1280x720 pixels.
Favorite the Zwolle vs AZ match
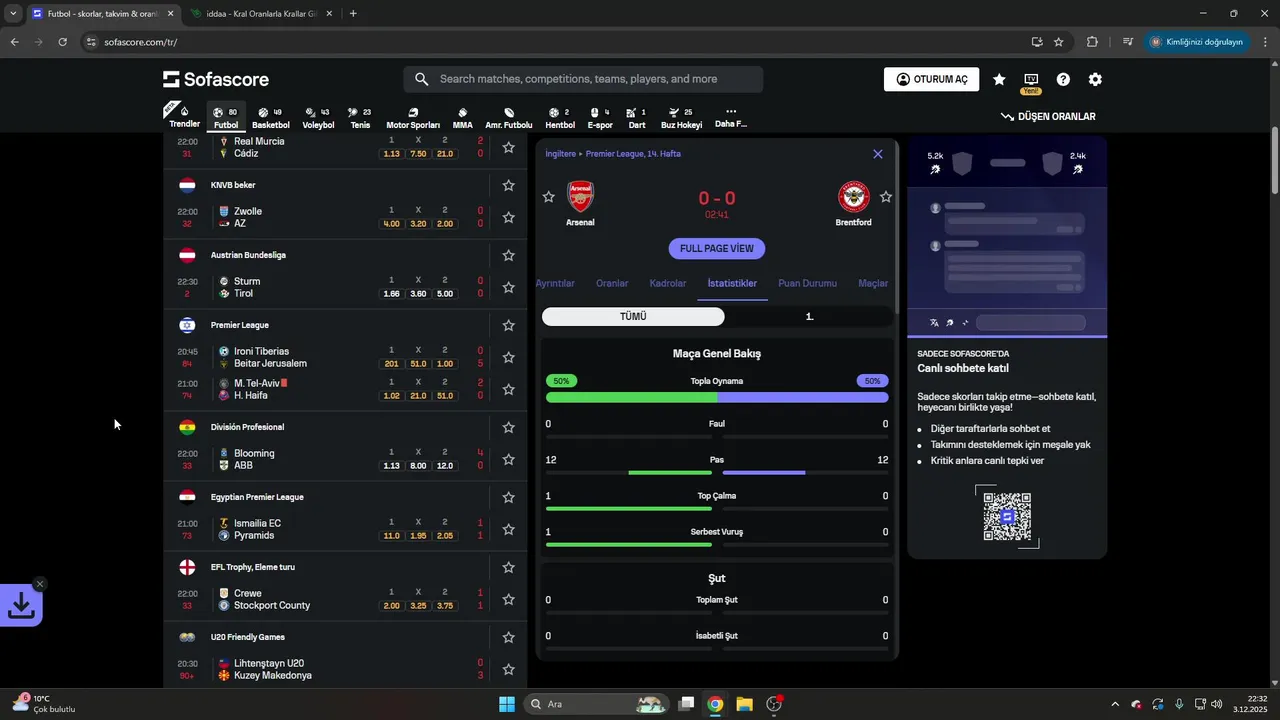508,217
